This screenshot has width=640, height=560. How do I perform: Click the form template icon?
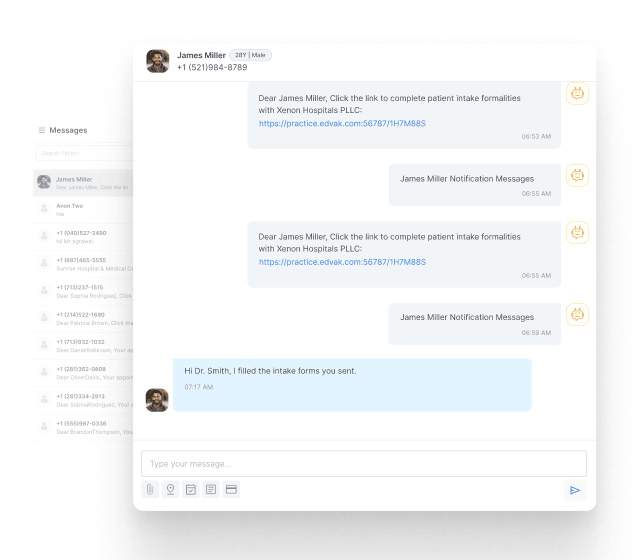point(211,490)
